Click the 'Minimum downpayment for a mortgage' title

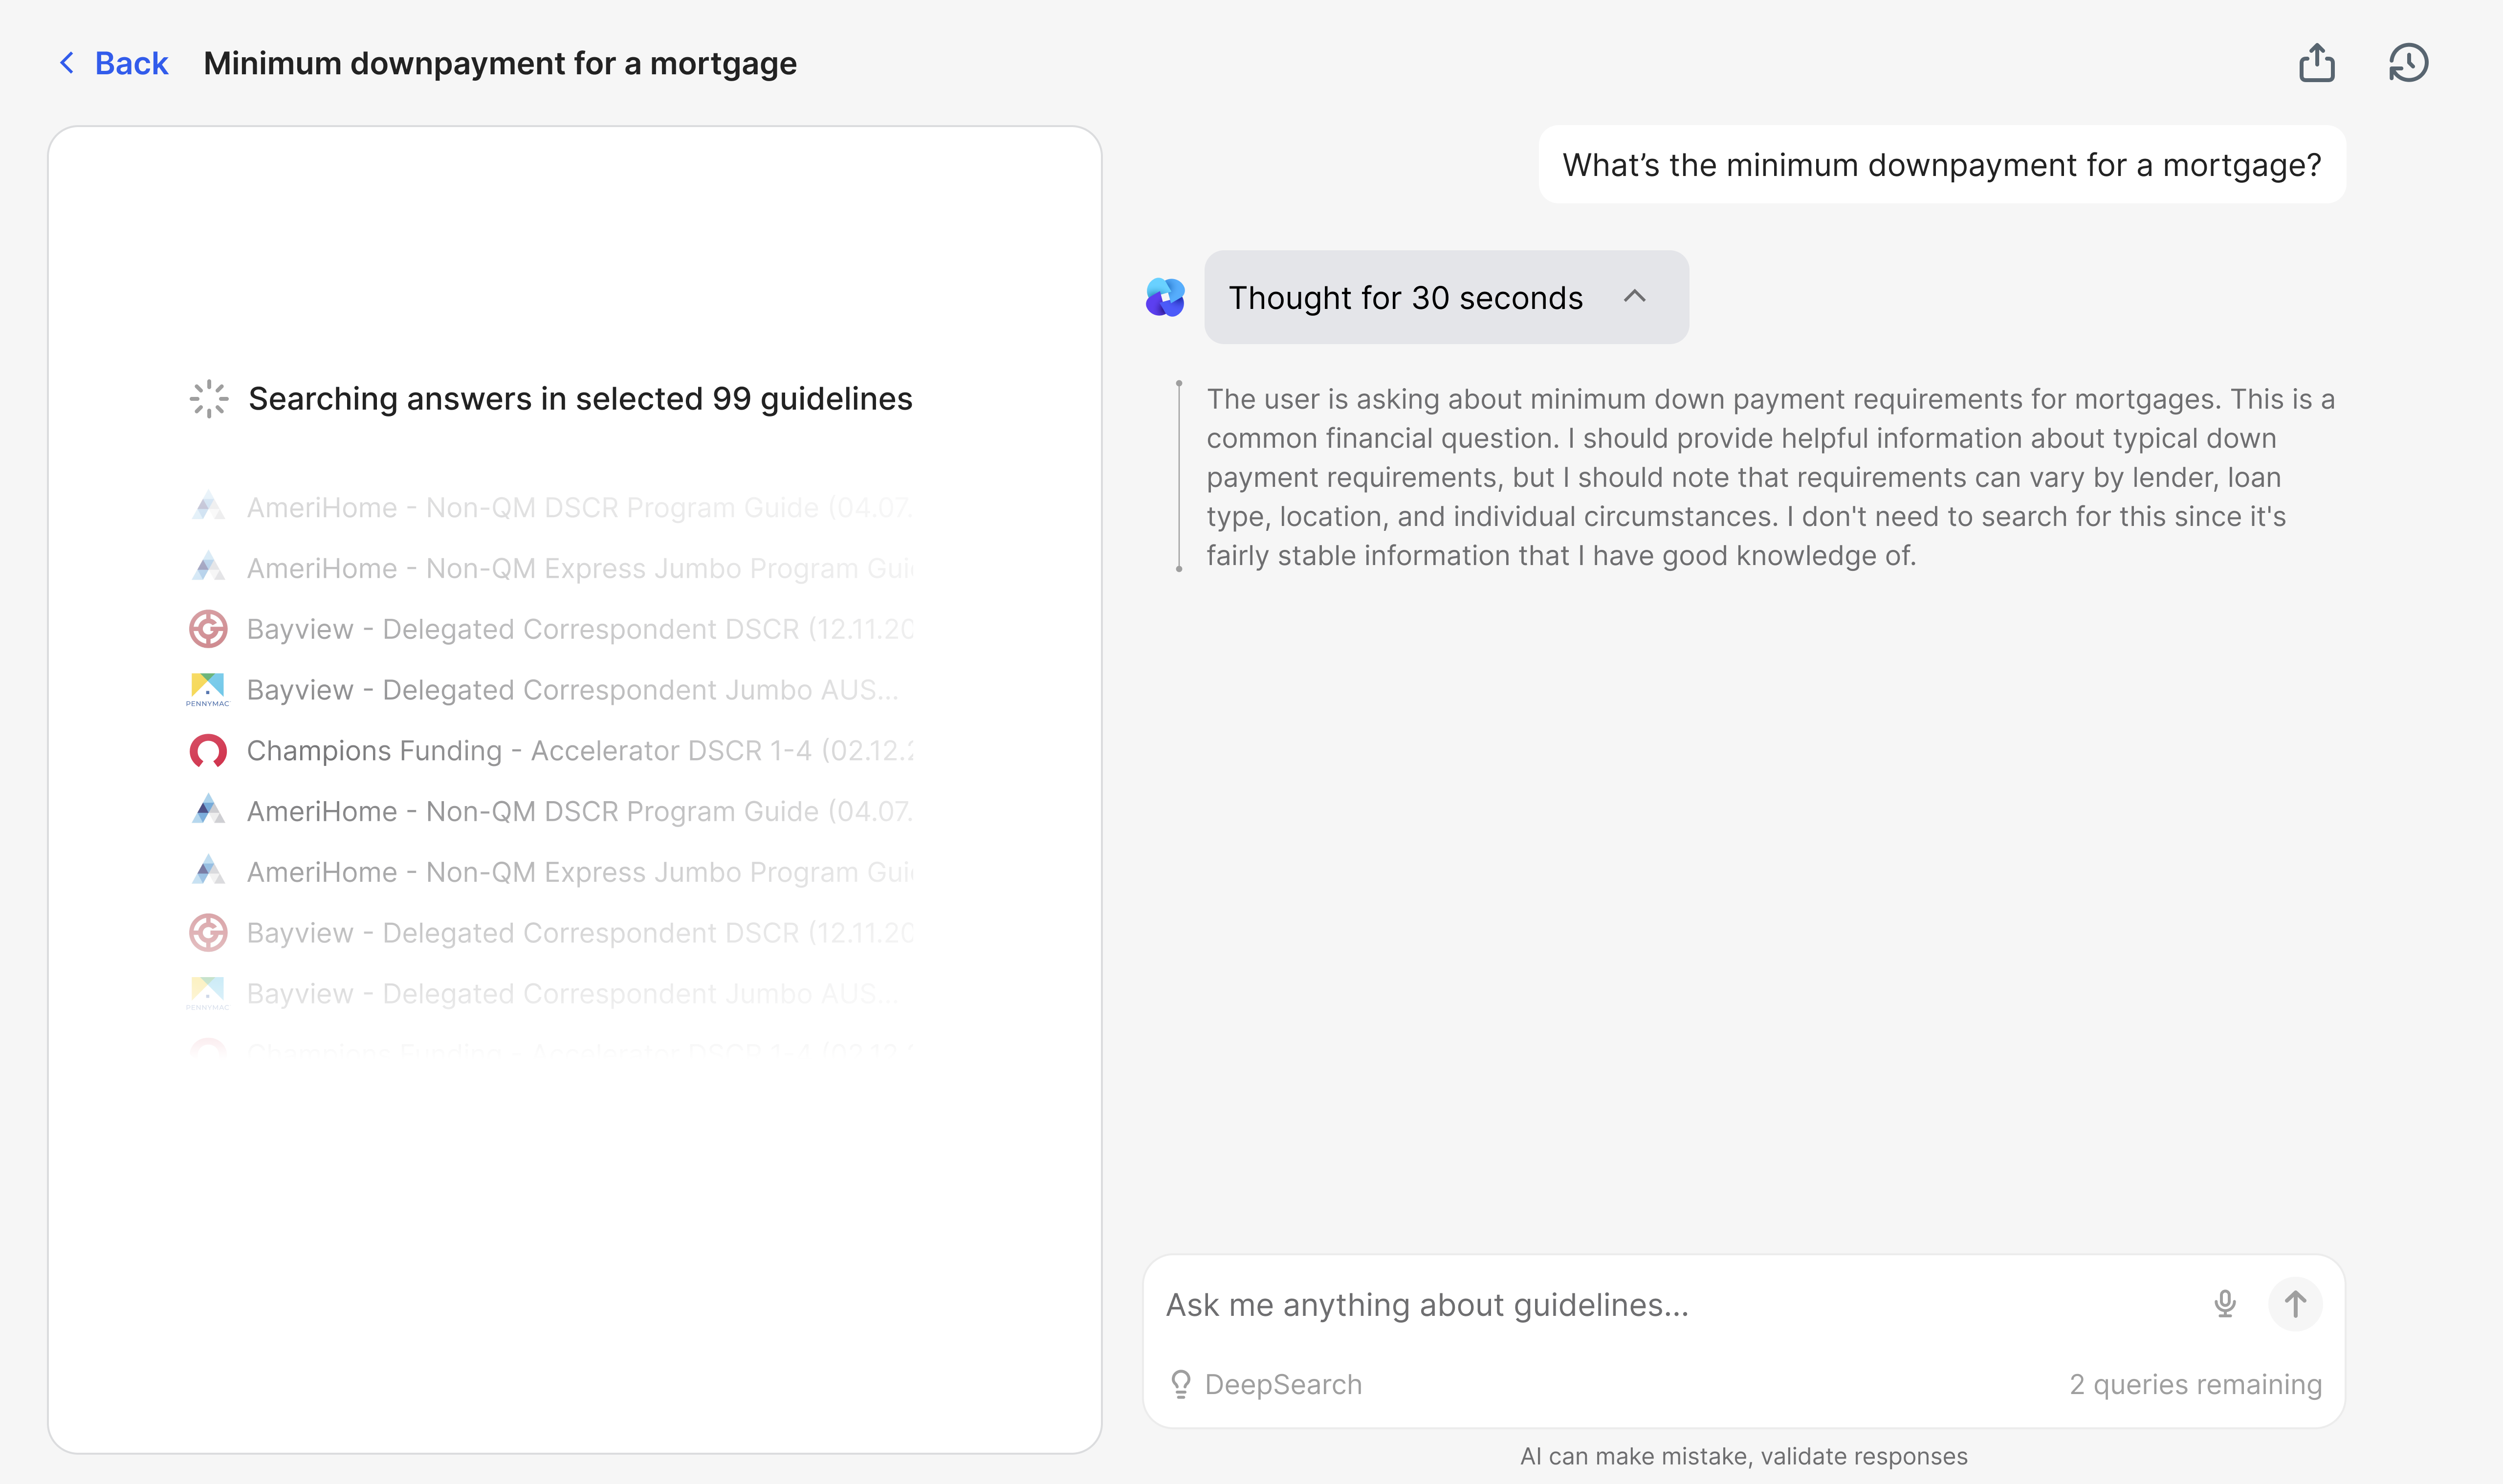[x=500, y=62]
